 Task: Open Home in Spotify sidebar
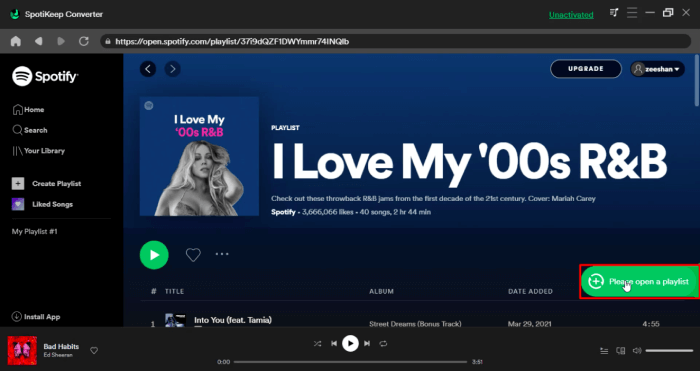tap(29, 110)
